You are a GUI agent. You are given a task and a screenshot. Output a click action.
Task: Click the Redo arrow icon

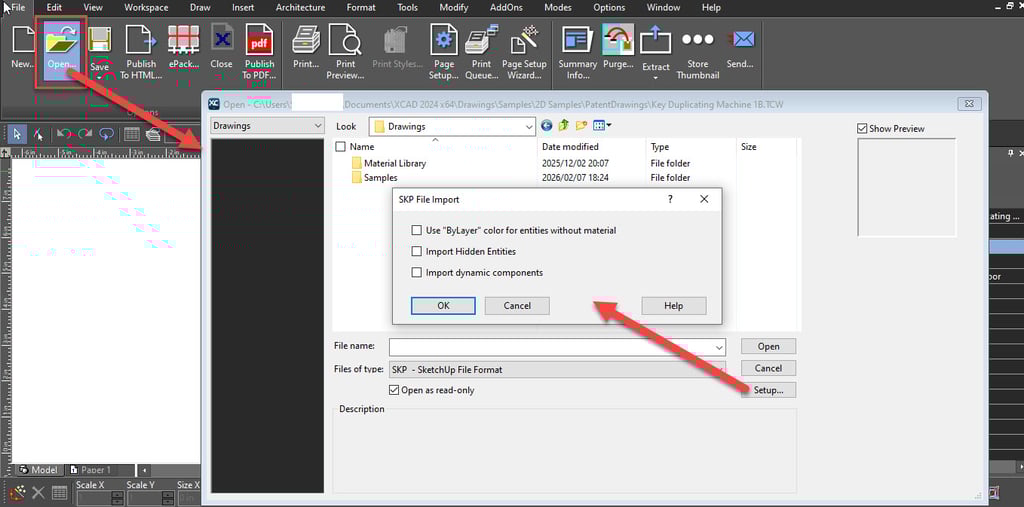(85, 134)
